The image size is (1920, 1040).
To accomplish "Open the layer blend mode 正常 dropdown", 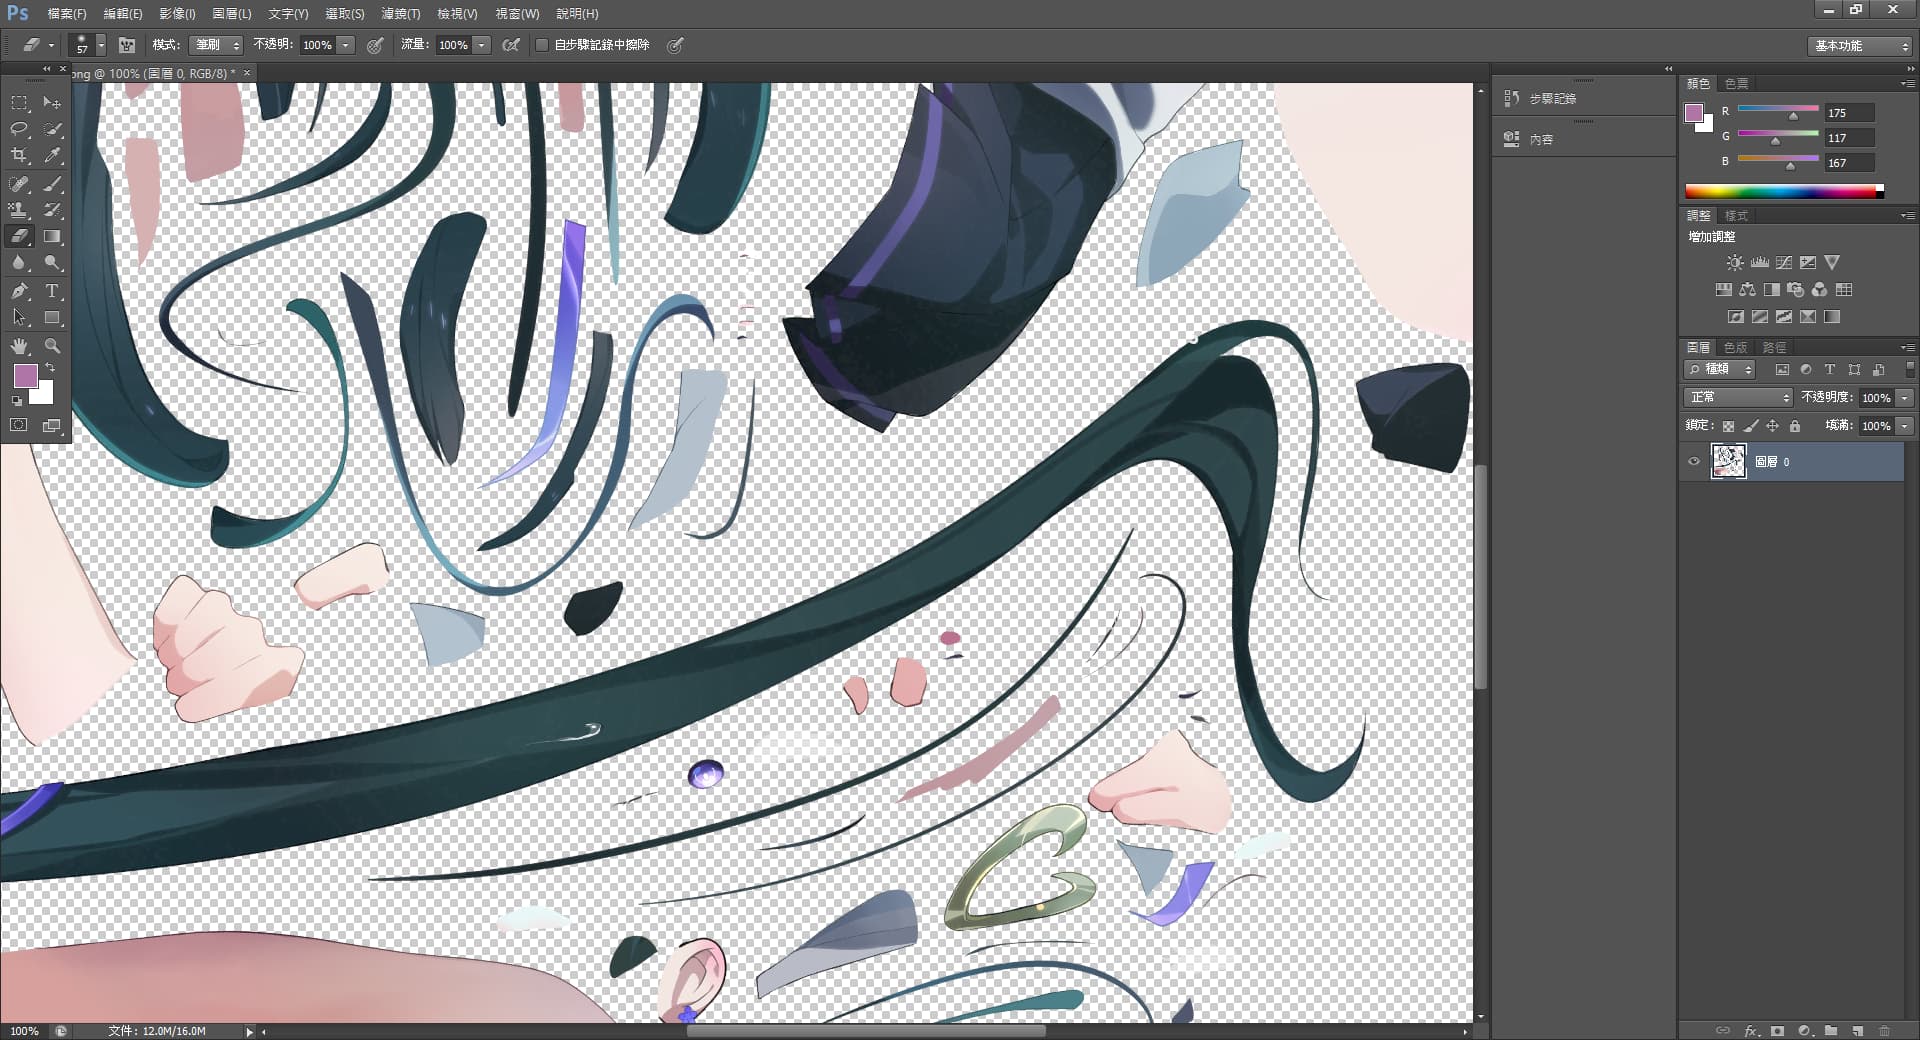I will 1738,398.
